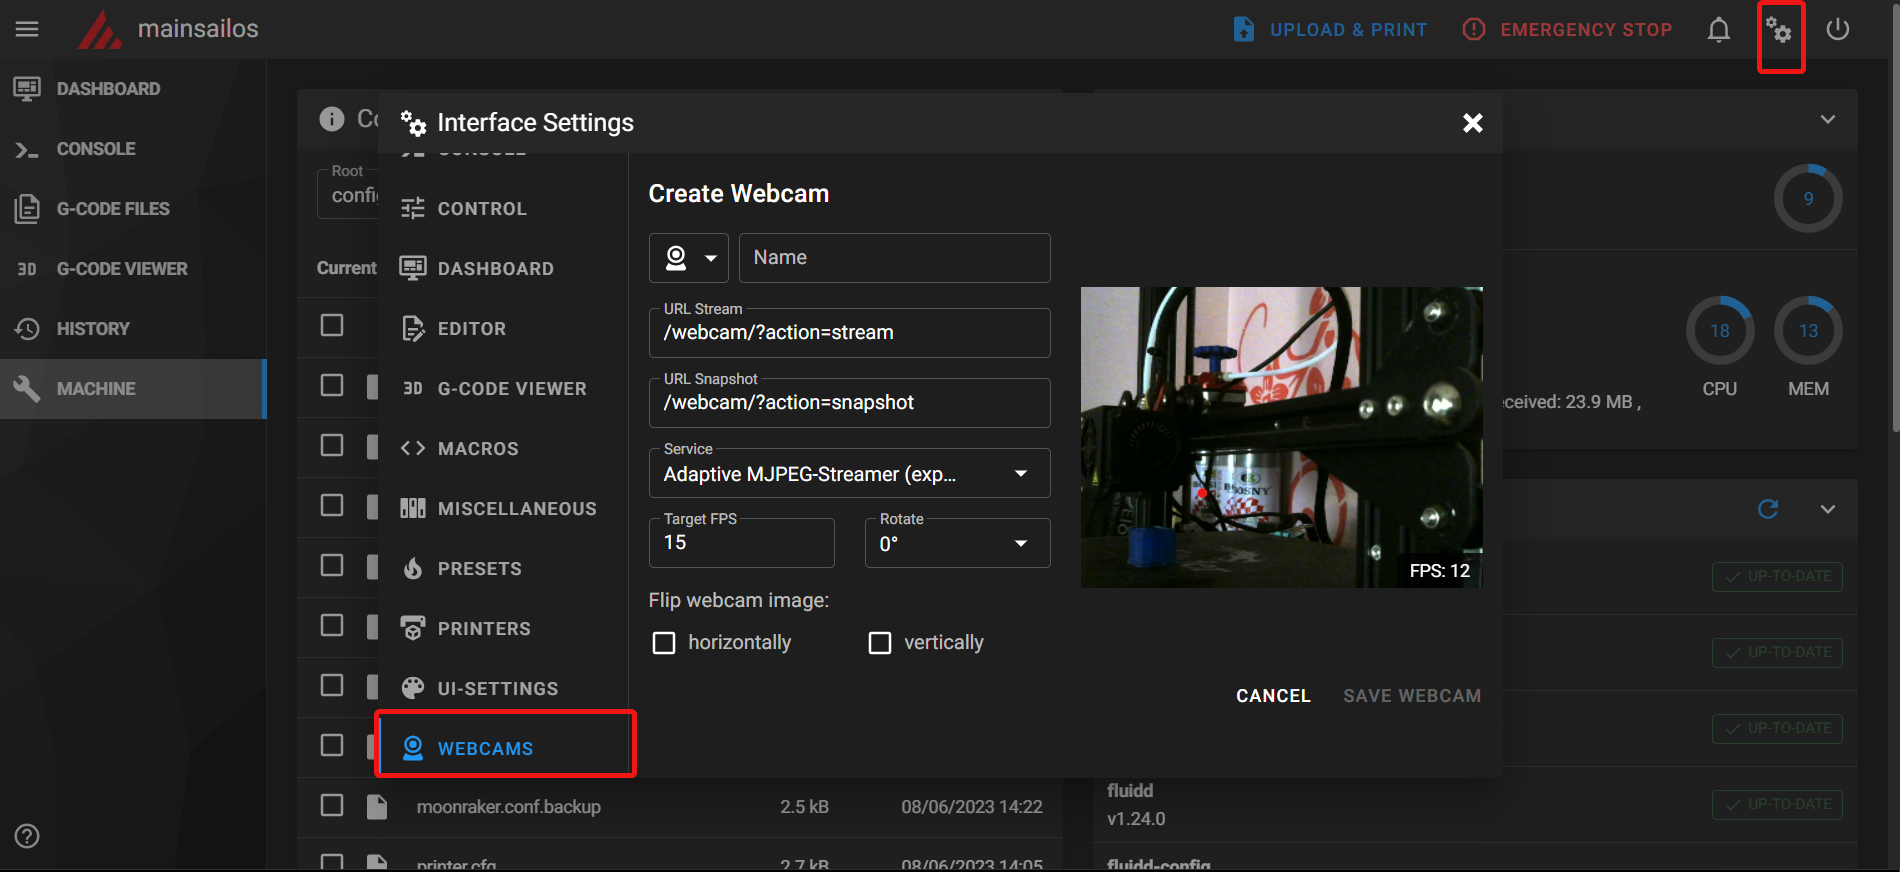Open moonraker.conf.backup file

click(x=509, y=807)
